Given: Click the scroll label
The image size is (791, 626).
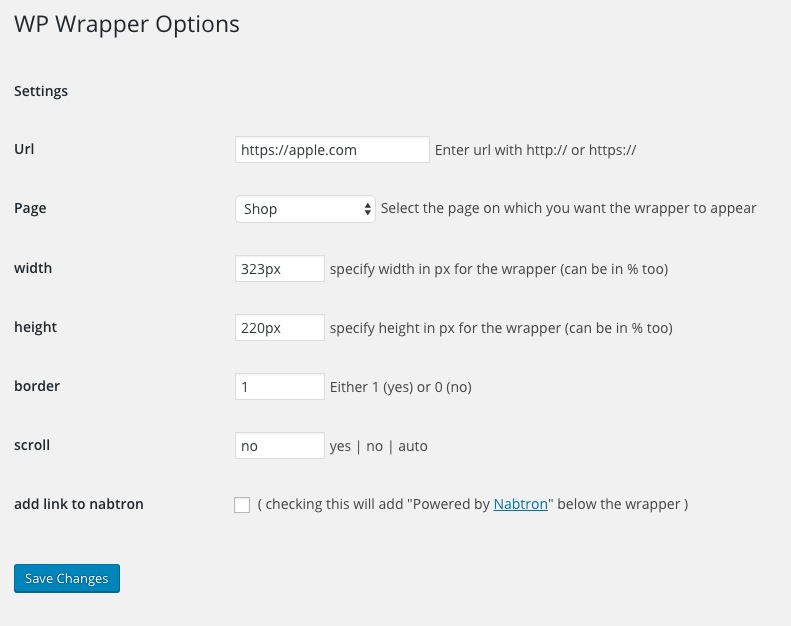Looking at the screenshot, I should pyautogui.click(x=32, y=445).
